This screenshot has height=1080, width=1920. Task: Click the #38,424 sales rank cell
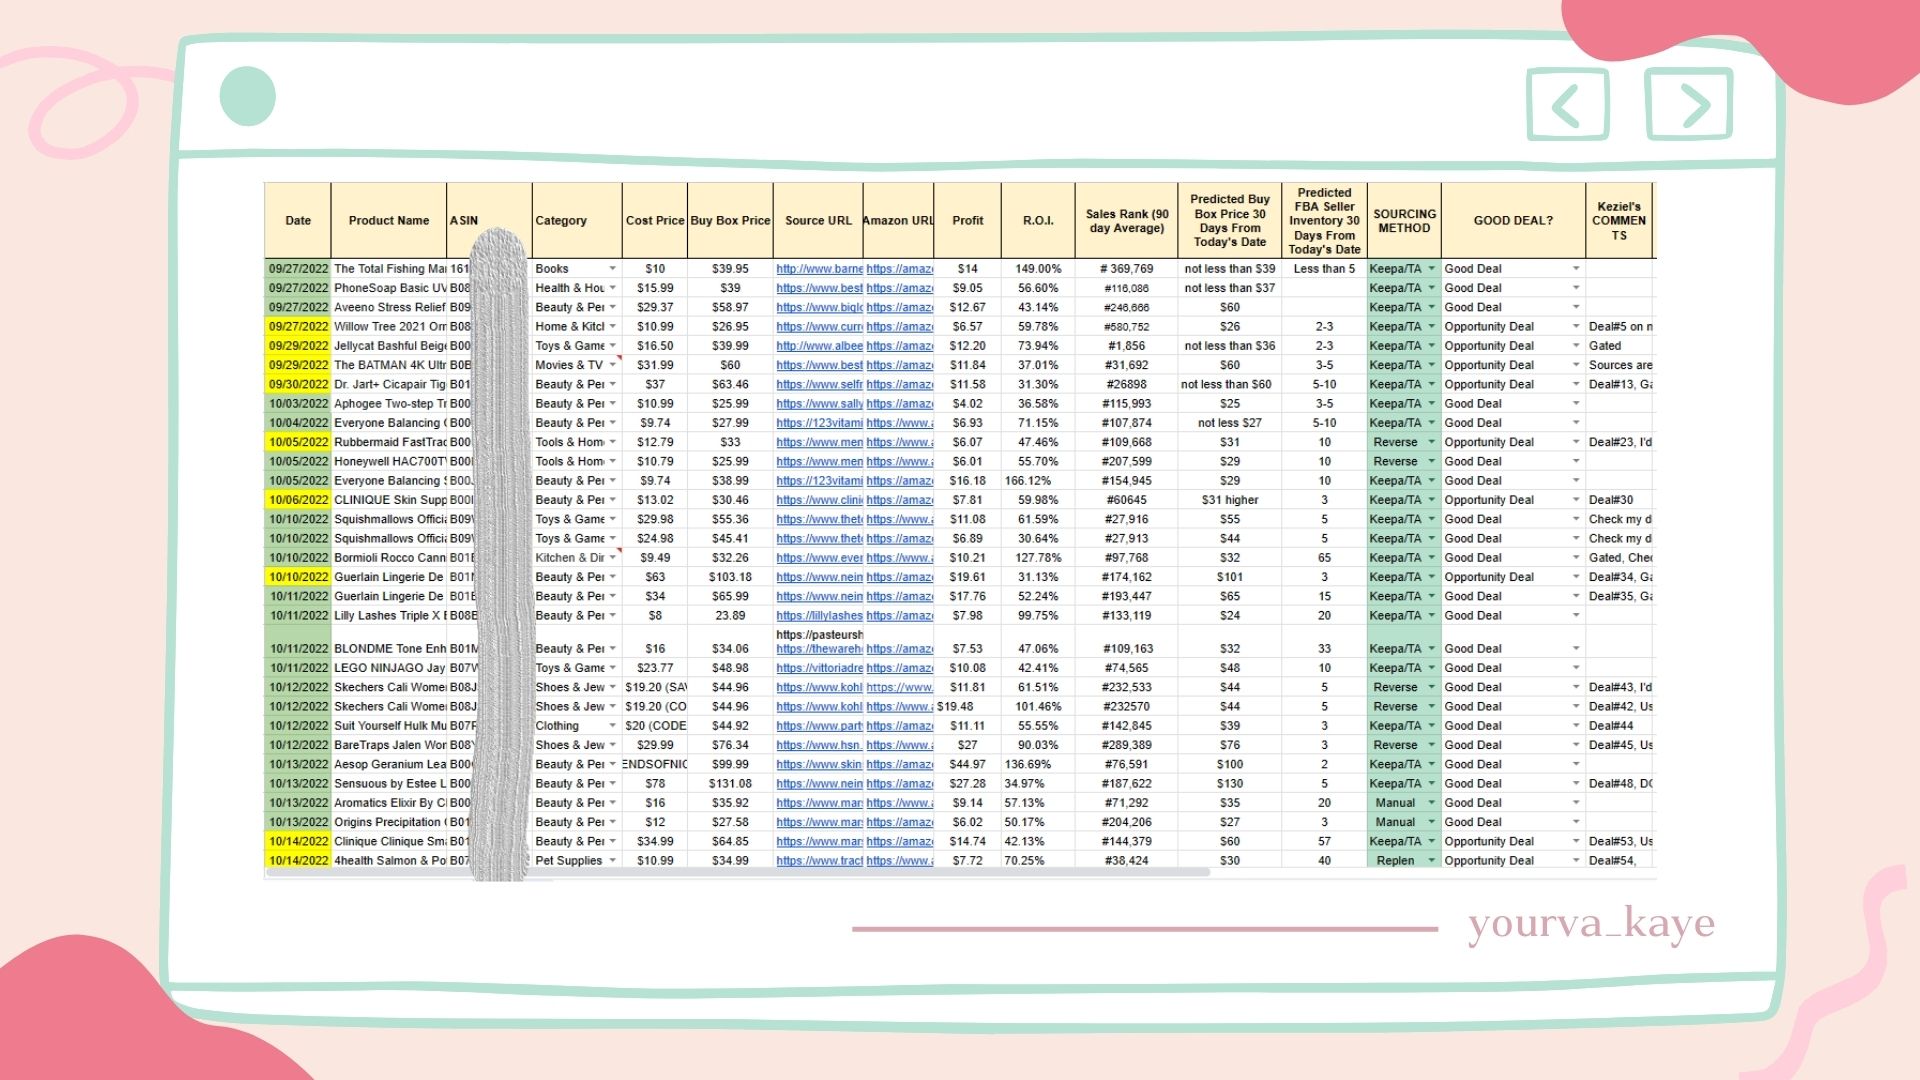point(1127,861)
